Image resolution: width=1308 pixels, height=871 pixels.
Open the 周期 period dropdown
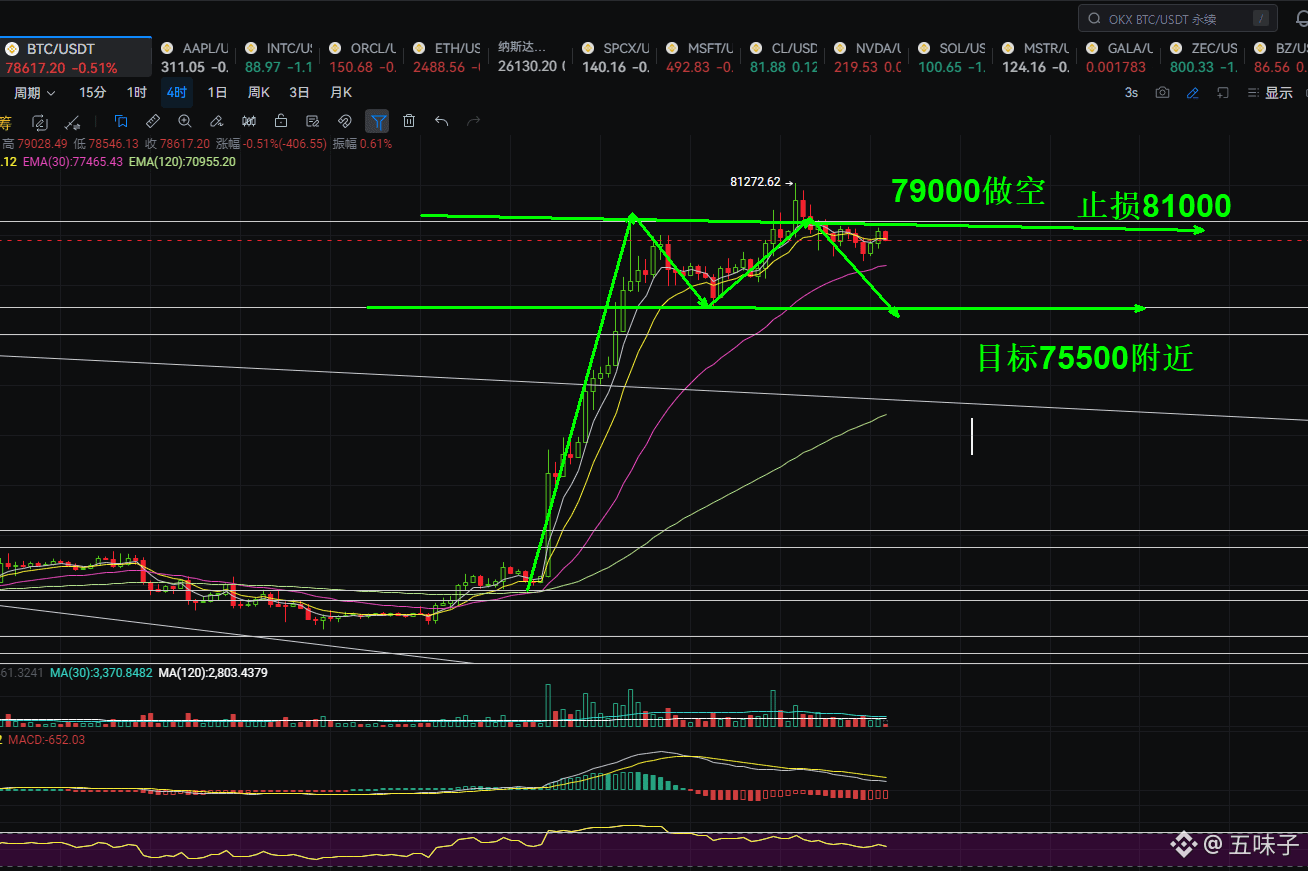pos(34,92)
